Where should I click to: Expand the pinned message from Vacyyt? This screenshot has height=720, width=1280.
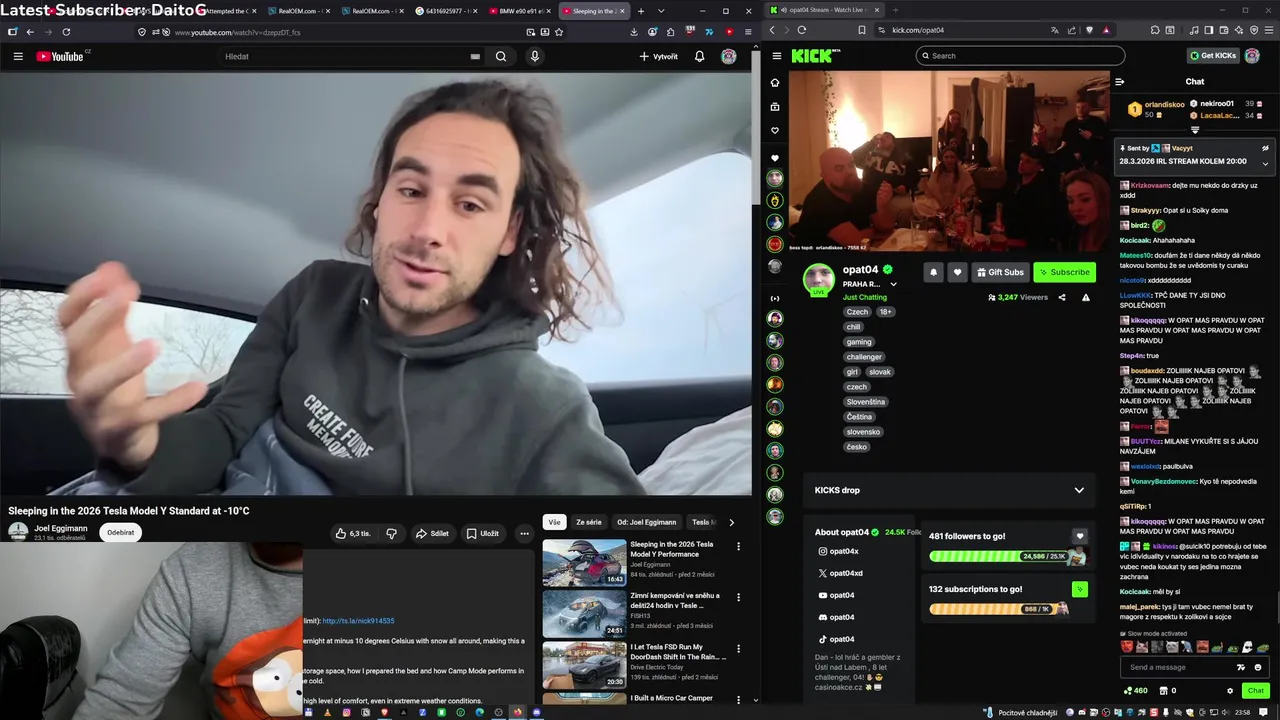click(1265, 162)
